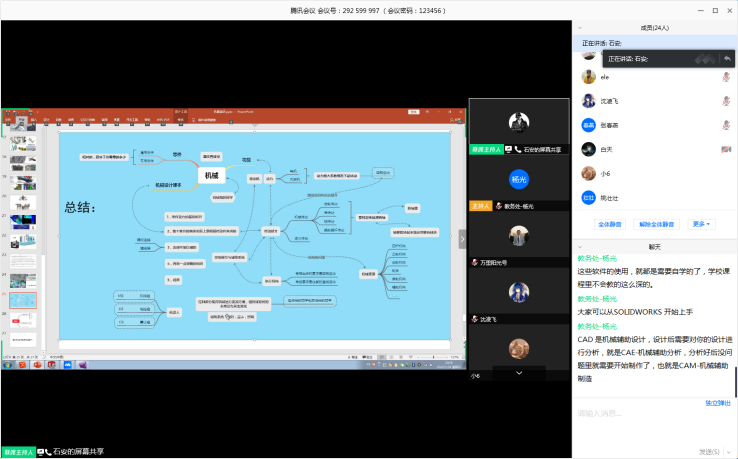Hide the video strip using side arrow
Image resolution: width=738 pixels, height=459 pixels.
(462, 239)
